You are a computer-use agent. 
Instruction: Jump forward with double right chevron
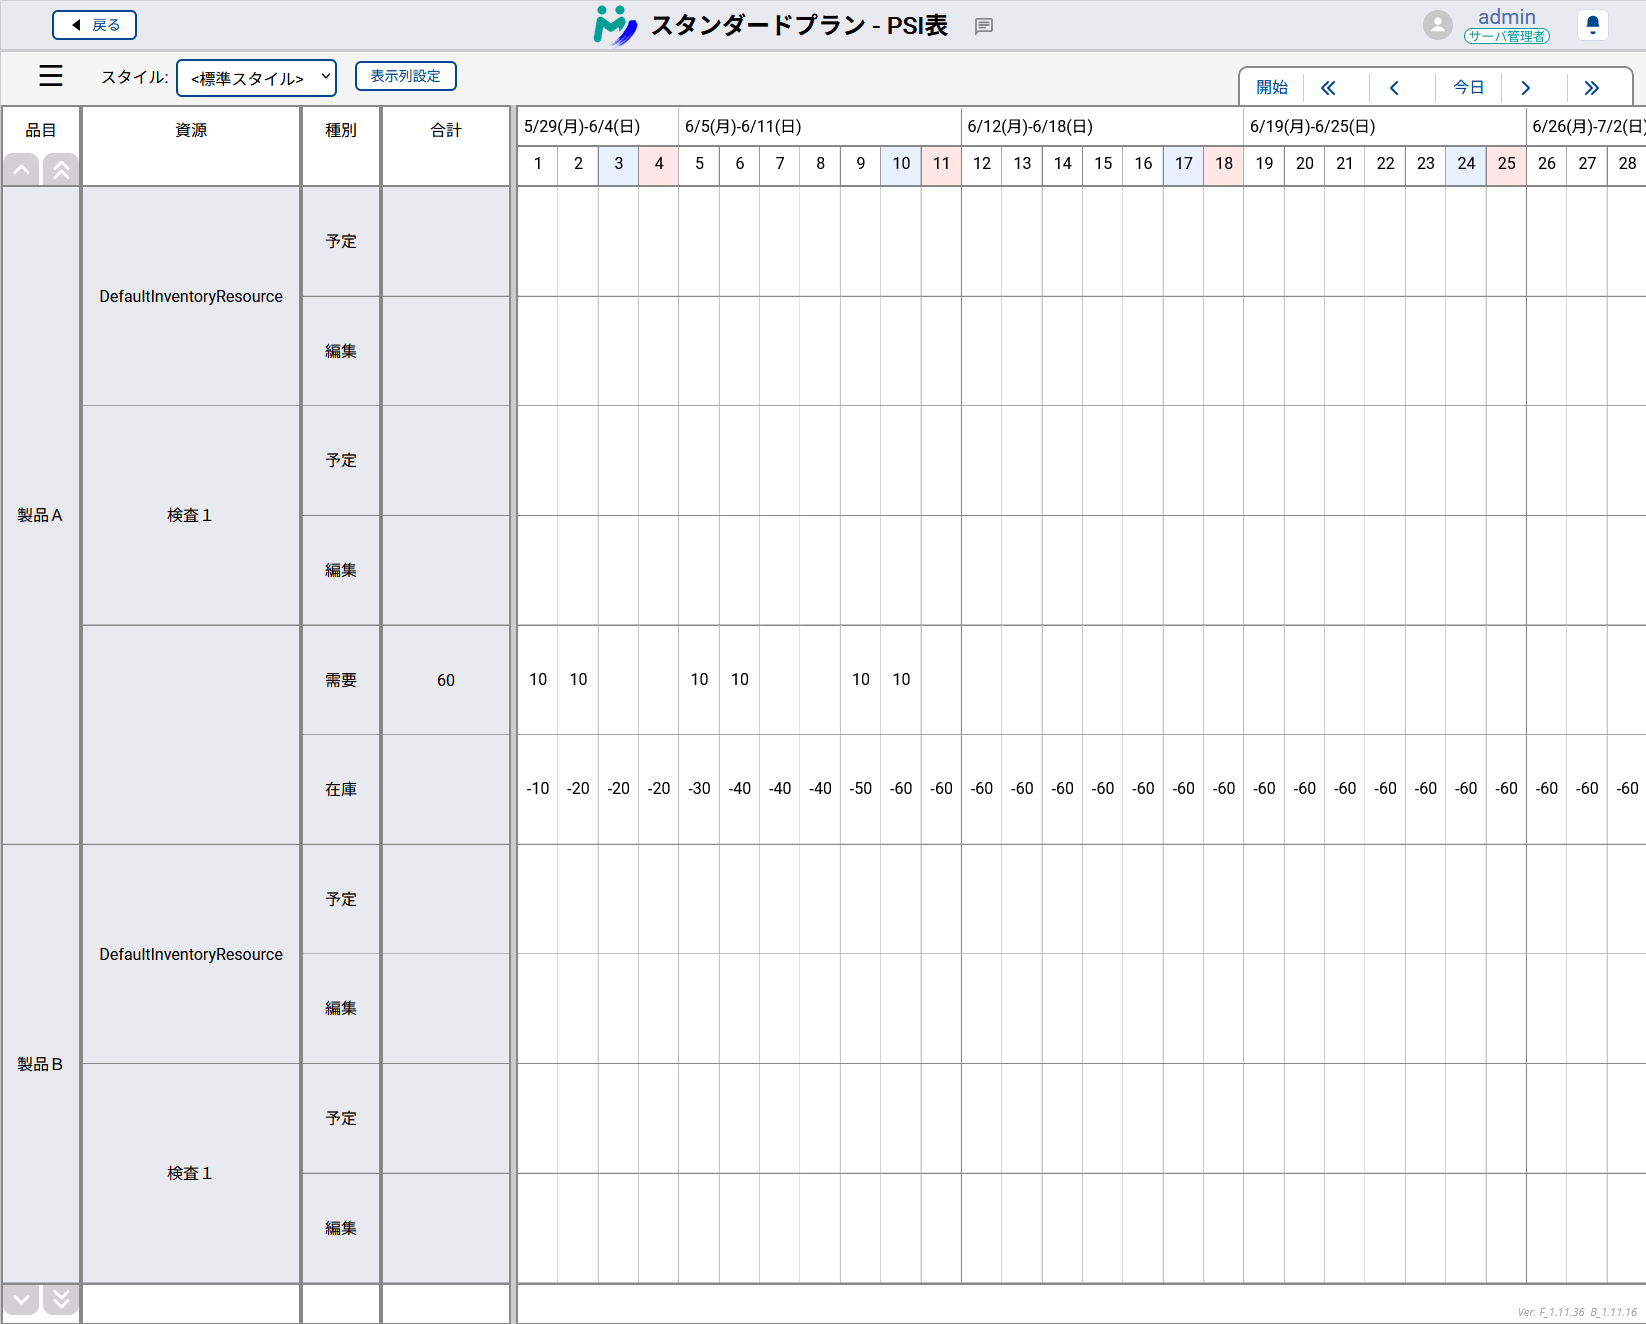pos(1591,88)
